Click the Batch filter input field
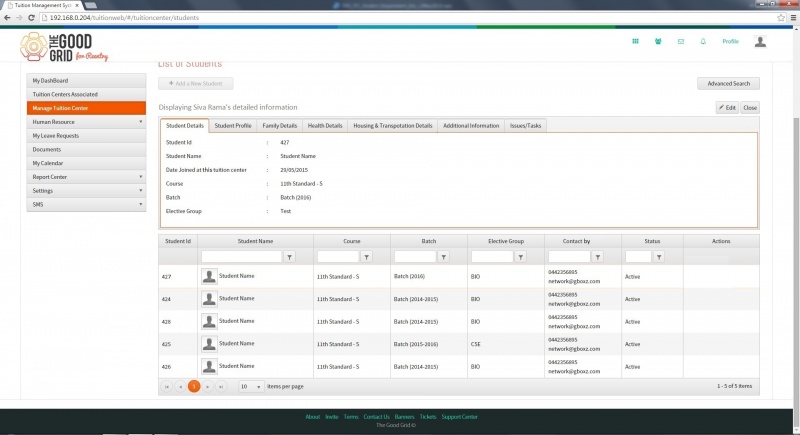The width and height of the screenshot is (800, 435). (x=415, y=257)
